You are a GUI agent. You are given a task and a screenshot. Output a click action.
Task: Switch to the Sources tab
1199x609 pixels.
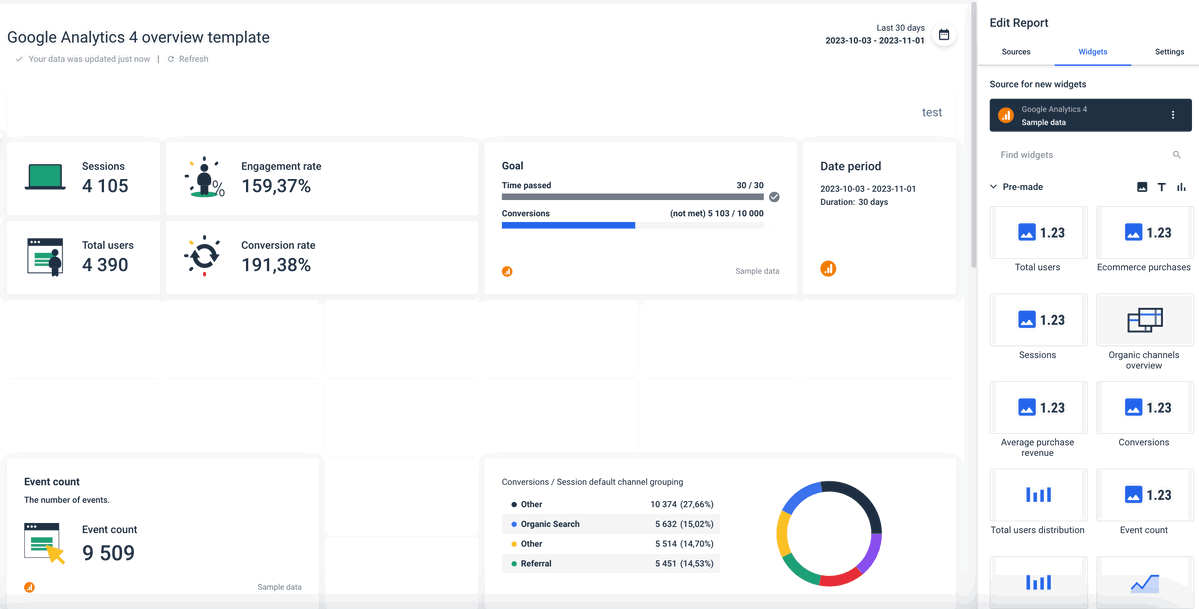click(x=1015, y=52)
